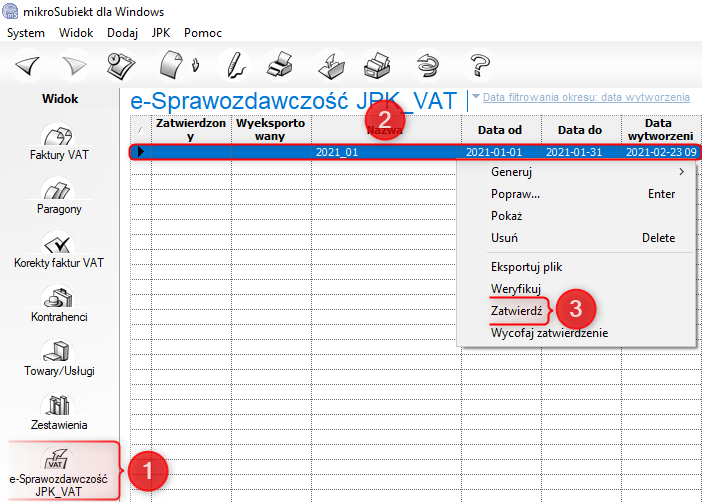
Task: Click the spiral refresh toolbar icon
Action: tap(428, 65)
